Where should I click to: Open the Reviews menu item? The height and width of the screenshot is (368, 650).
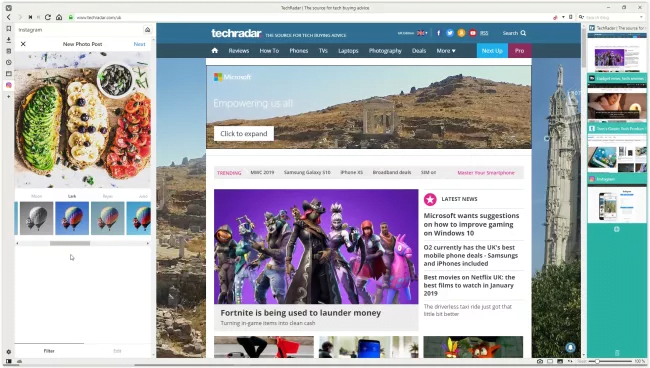(239, 51)
